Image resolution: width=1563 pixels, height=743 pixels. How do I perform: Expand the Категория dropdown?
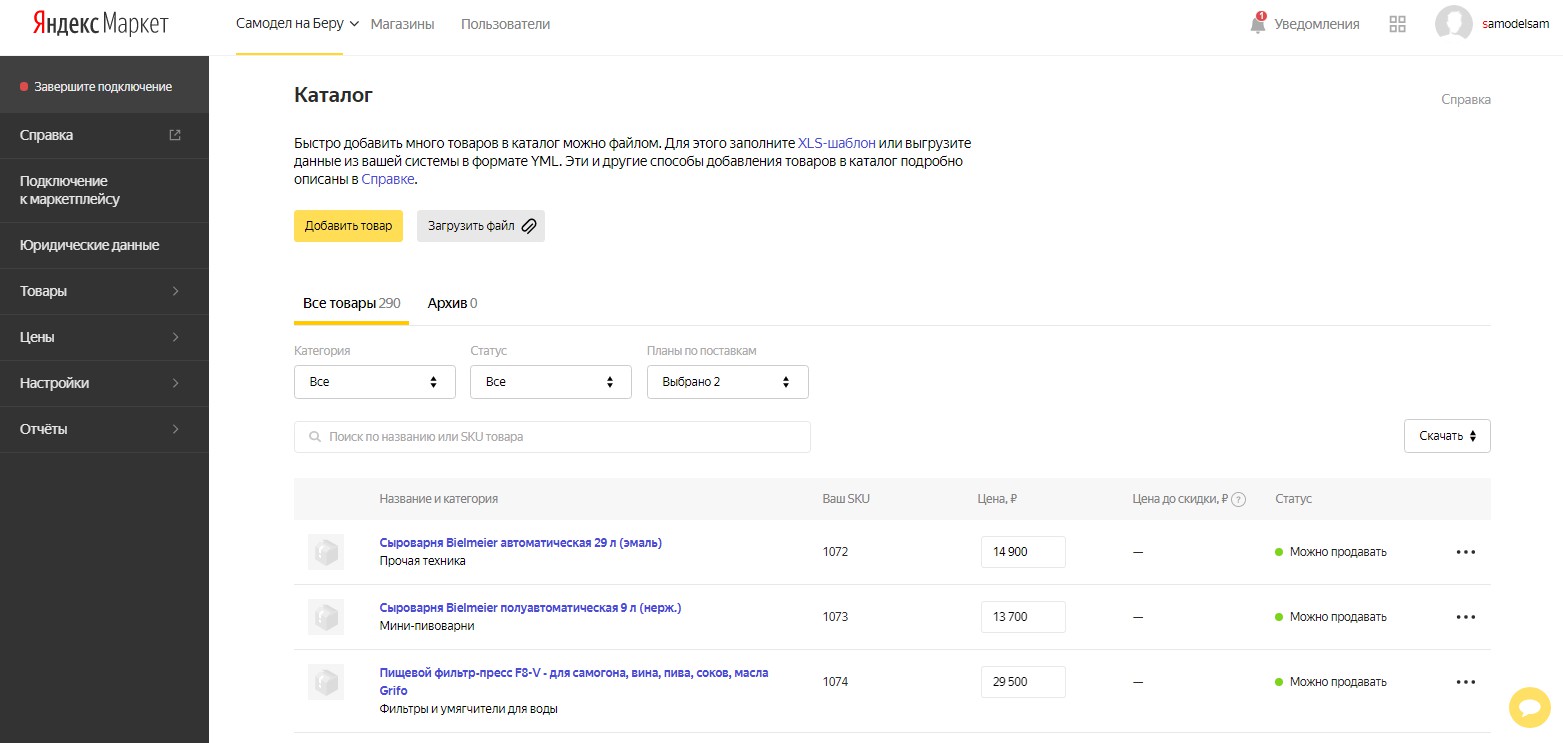(375, 382)
